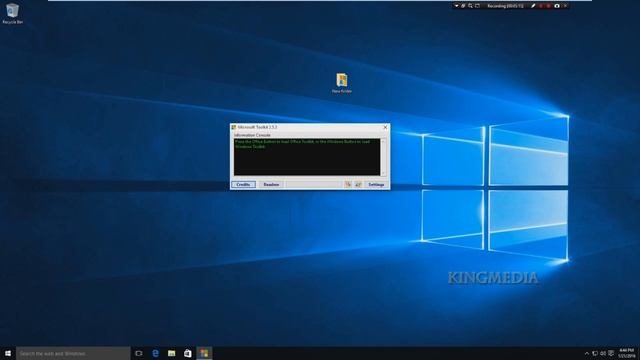Click the pencil annotate icon on recorder bar

click(x=533, y=6)
